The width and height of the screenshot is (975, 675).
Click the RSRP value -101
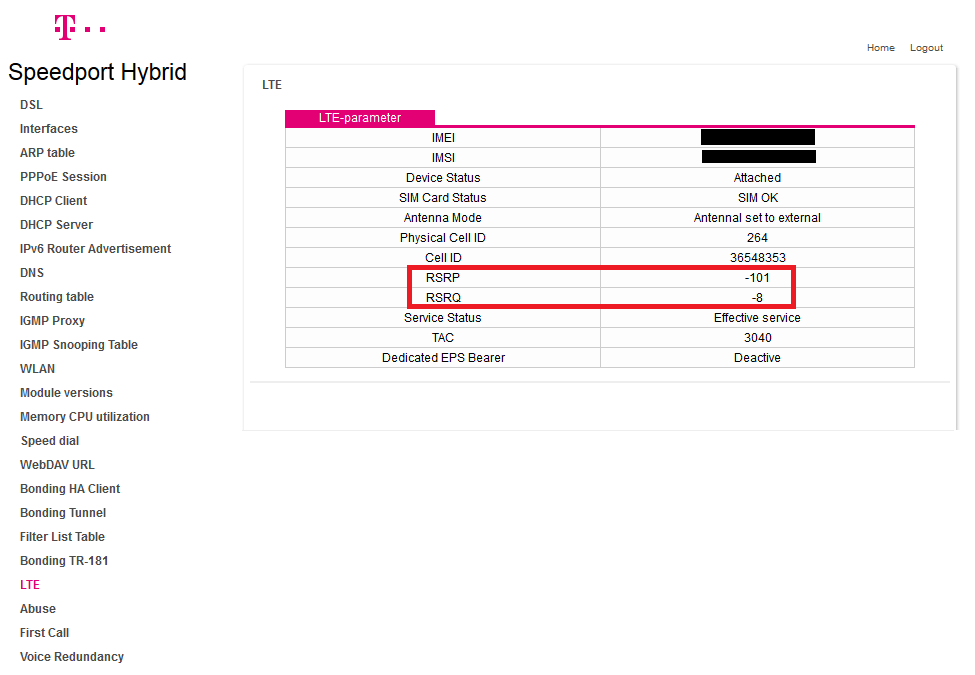point(757,278)
